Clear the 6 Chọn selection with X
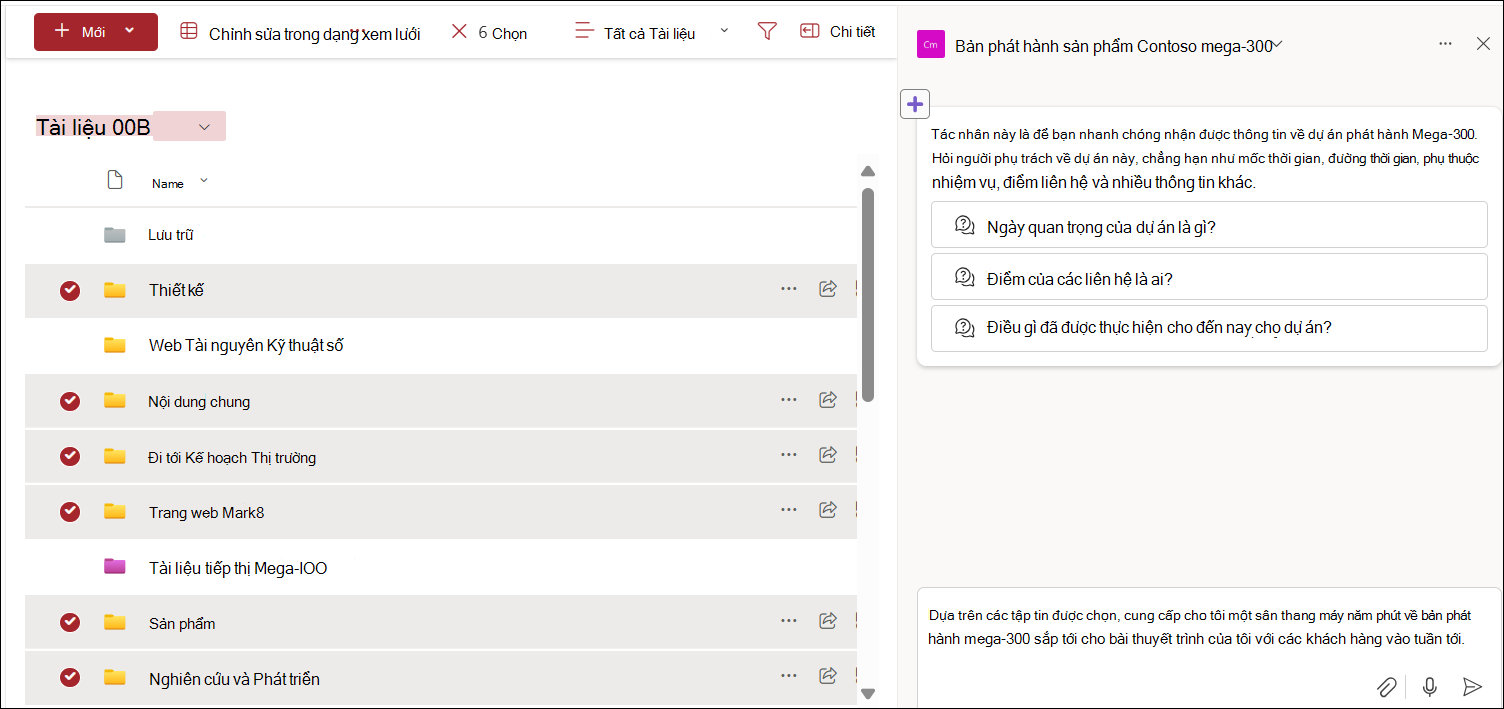This screenshot has height=709, width=1504. pyautogui.click(x=459, y=32)
